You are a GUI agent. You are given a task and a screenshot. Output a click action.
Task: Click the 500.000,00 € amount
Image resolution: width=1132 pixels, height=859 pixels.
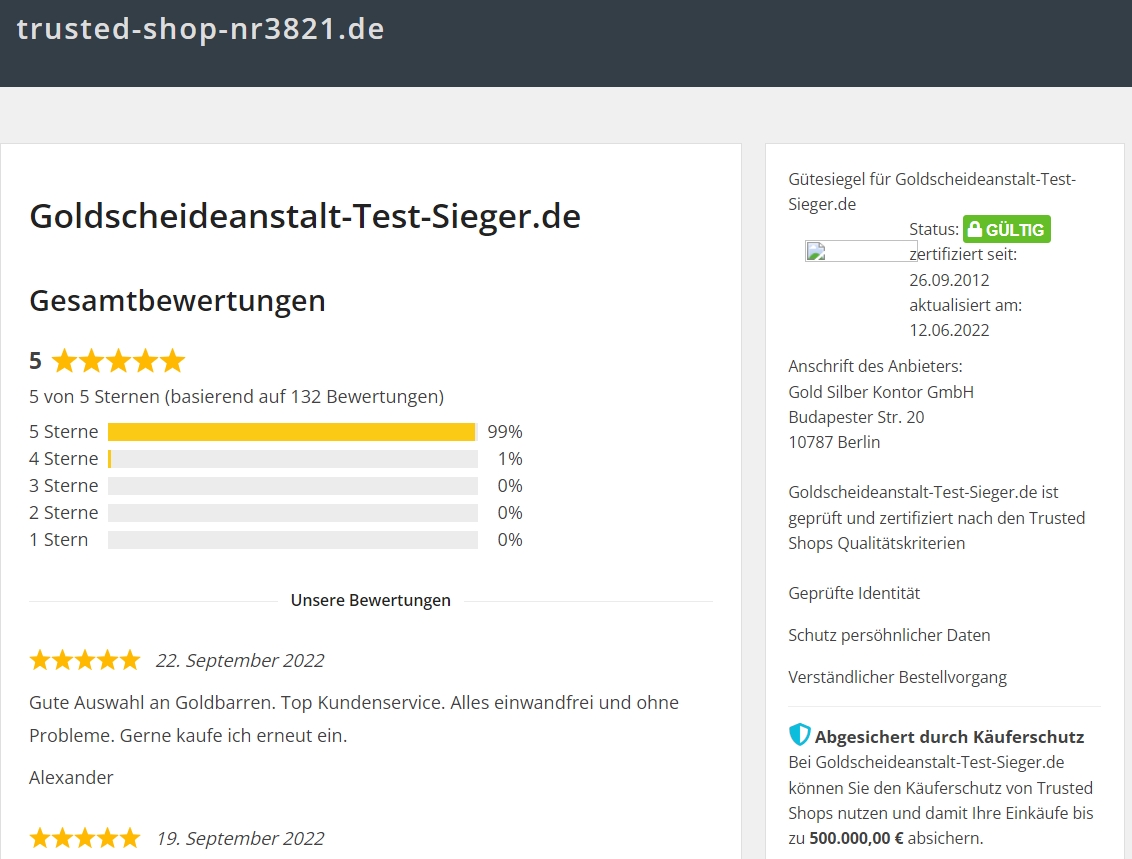click(856, 839)
